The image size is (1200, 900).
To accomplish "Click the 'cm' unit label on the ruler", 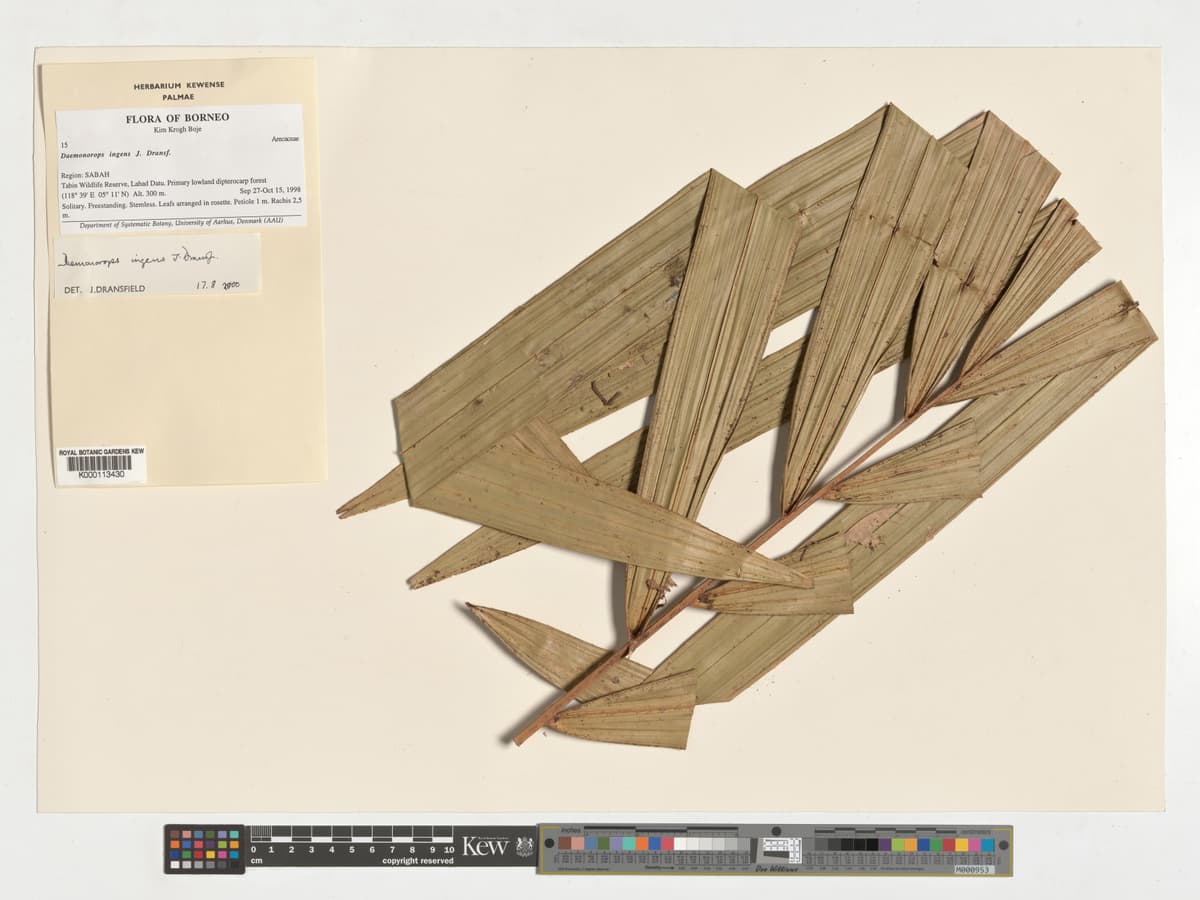I will point(257,861).
